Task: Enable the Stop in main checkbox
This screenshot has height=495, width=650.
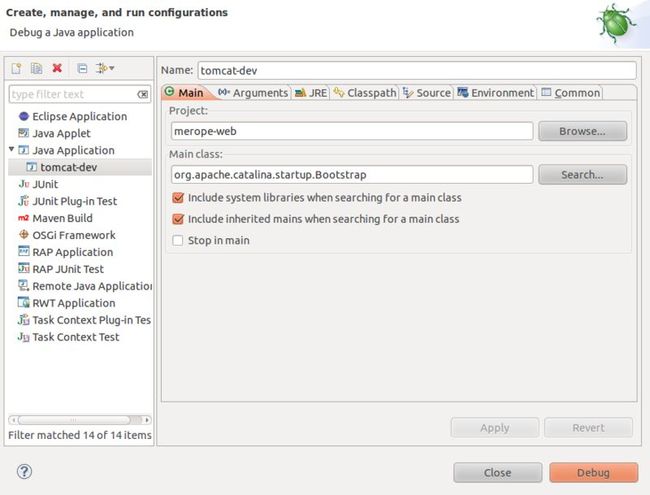Action: [x=178, y=240]
